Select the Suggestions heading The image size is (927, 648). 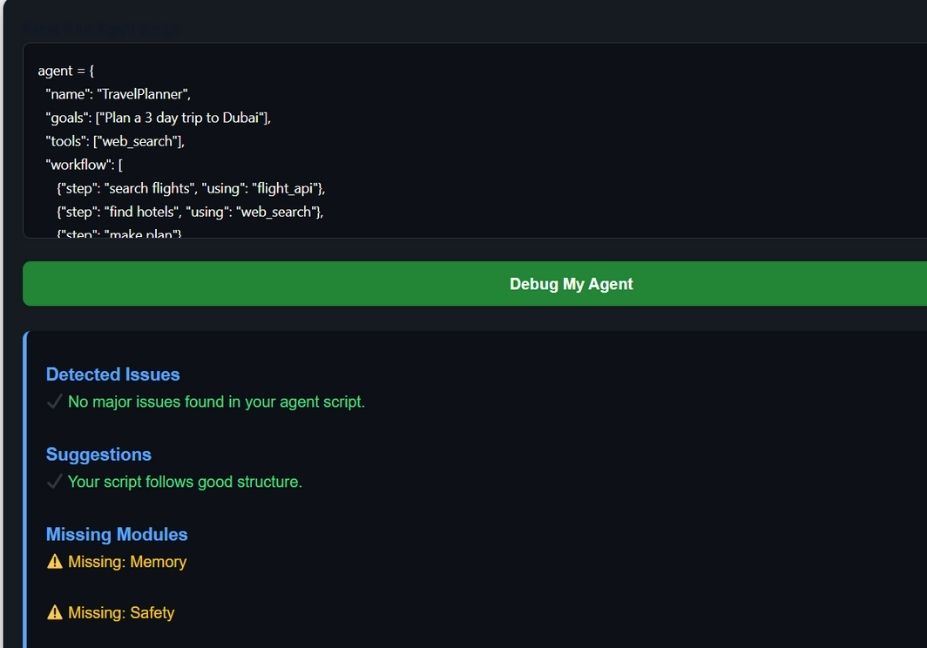tap(98, 454)
